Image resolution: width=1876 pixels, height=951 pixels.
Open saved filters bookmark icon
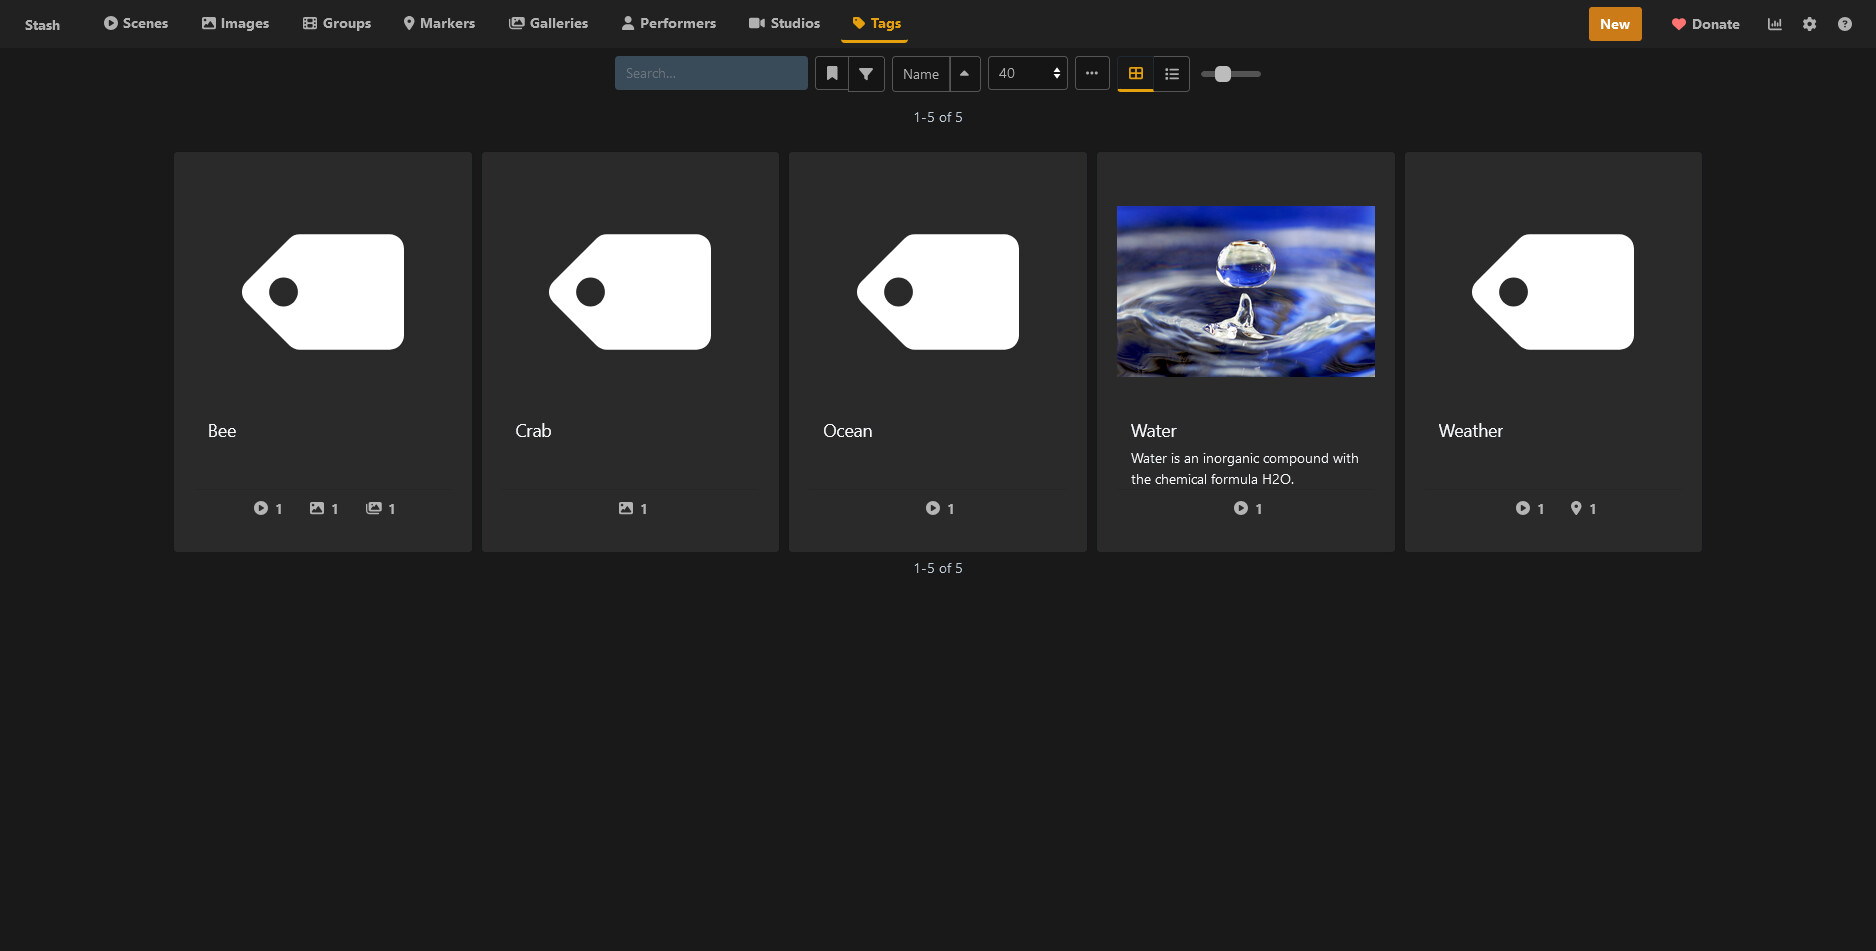(832, 73)
